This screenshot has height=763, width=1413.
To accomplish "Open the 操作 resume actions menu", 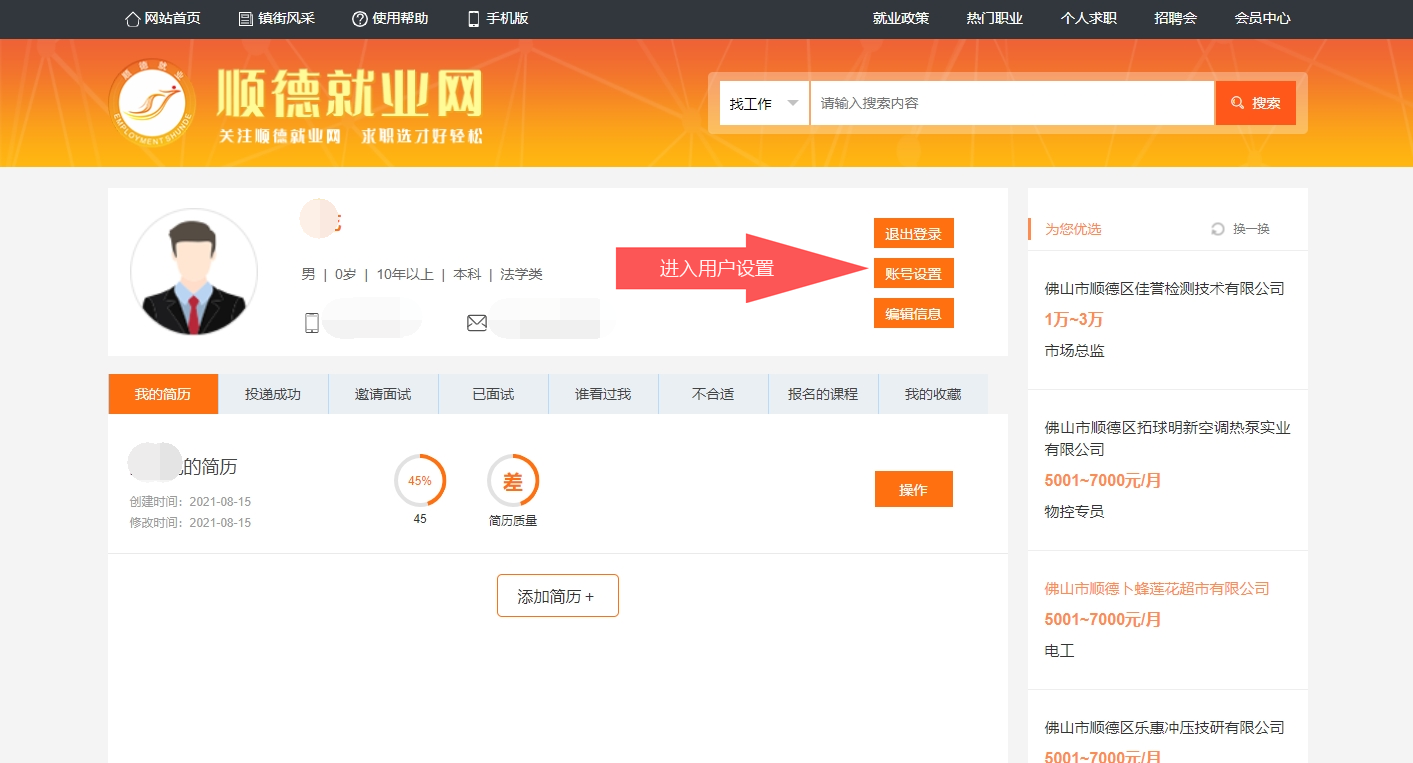I will (x=913, y=489).
